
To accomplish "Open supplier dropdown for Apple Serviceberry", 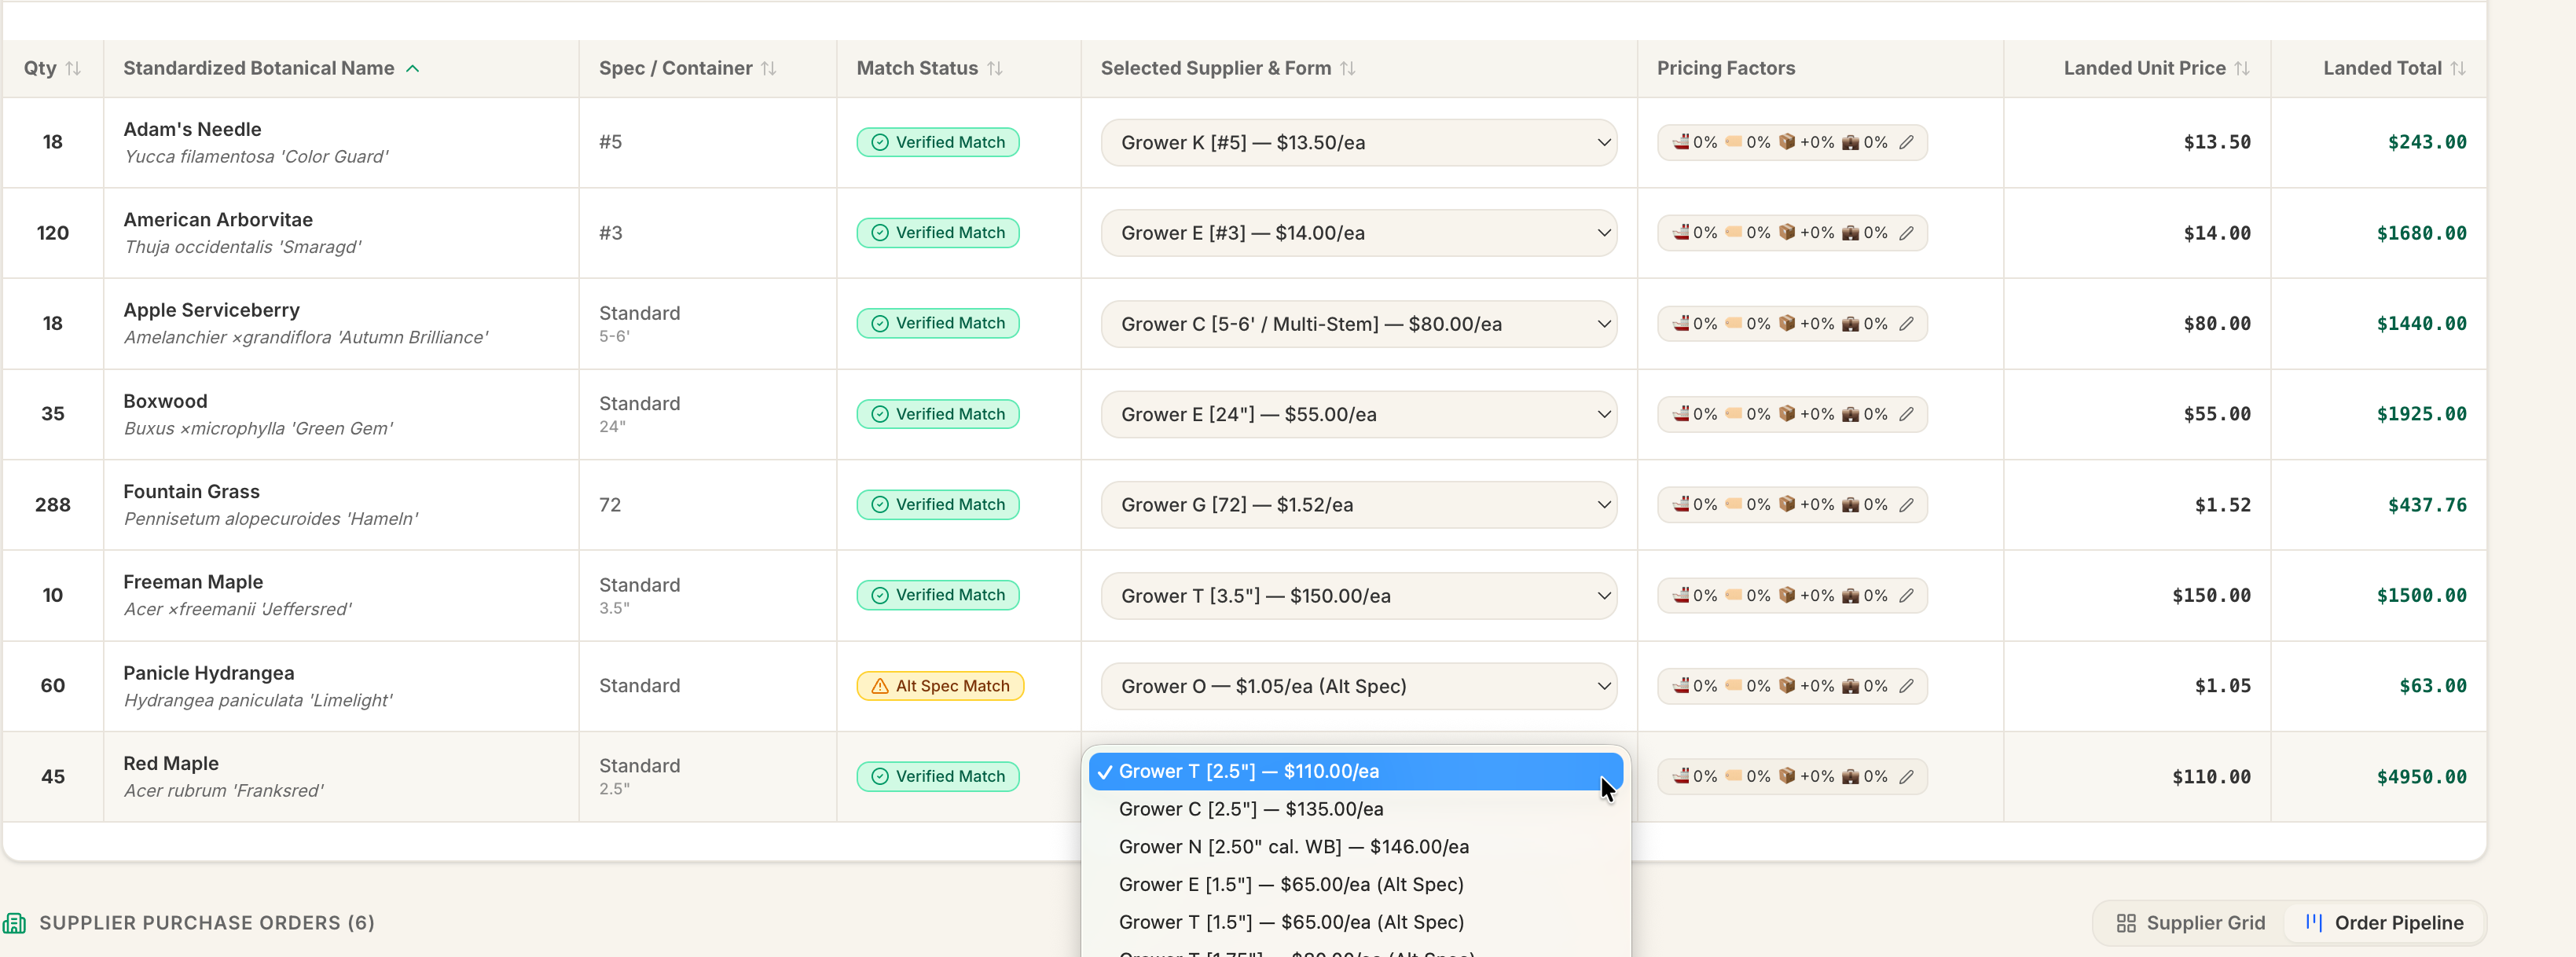I will click(1358, 324).
